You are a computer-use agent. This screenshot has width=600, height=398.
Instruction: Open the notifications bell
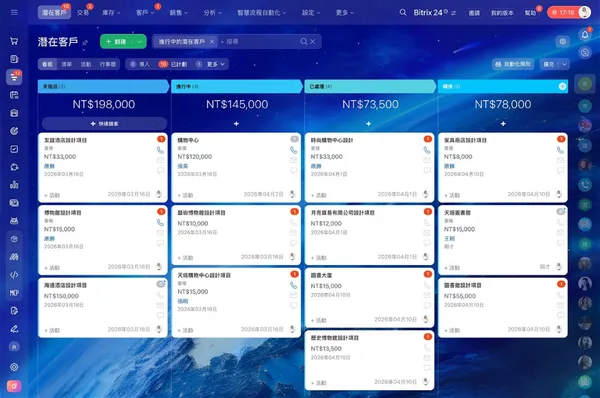(x=585, y=35)
